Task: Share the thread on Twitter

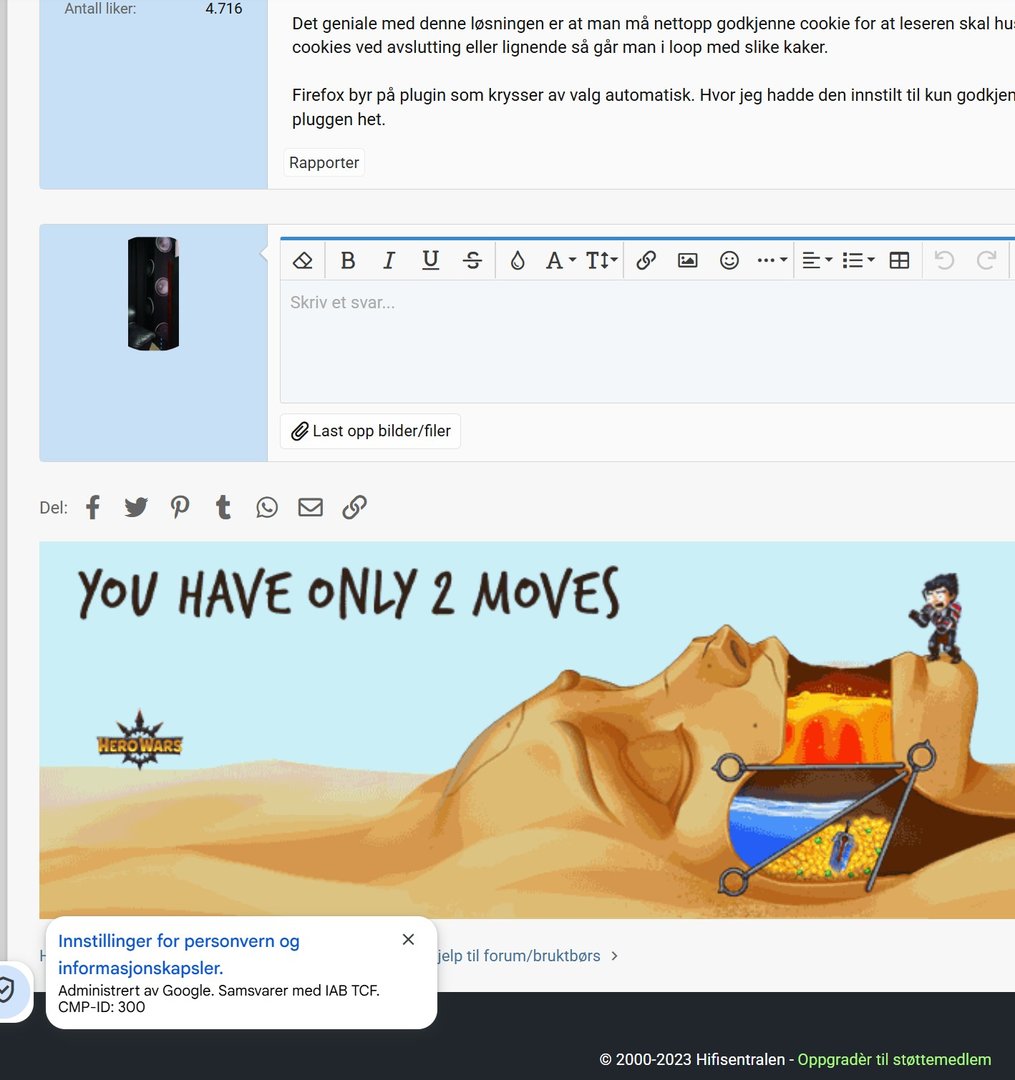Action: 136,508
